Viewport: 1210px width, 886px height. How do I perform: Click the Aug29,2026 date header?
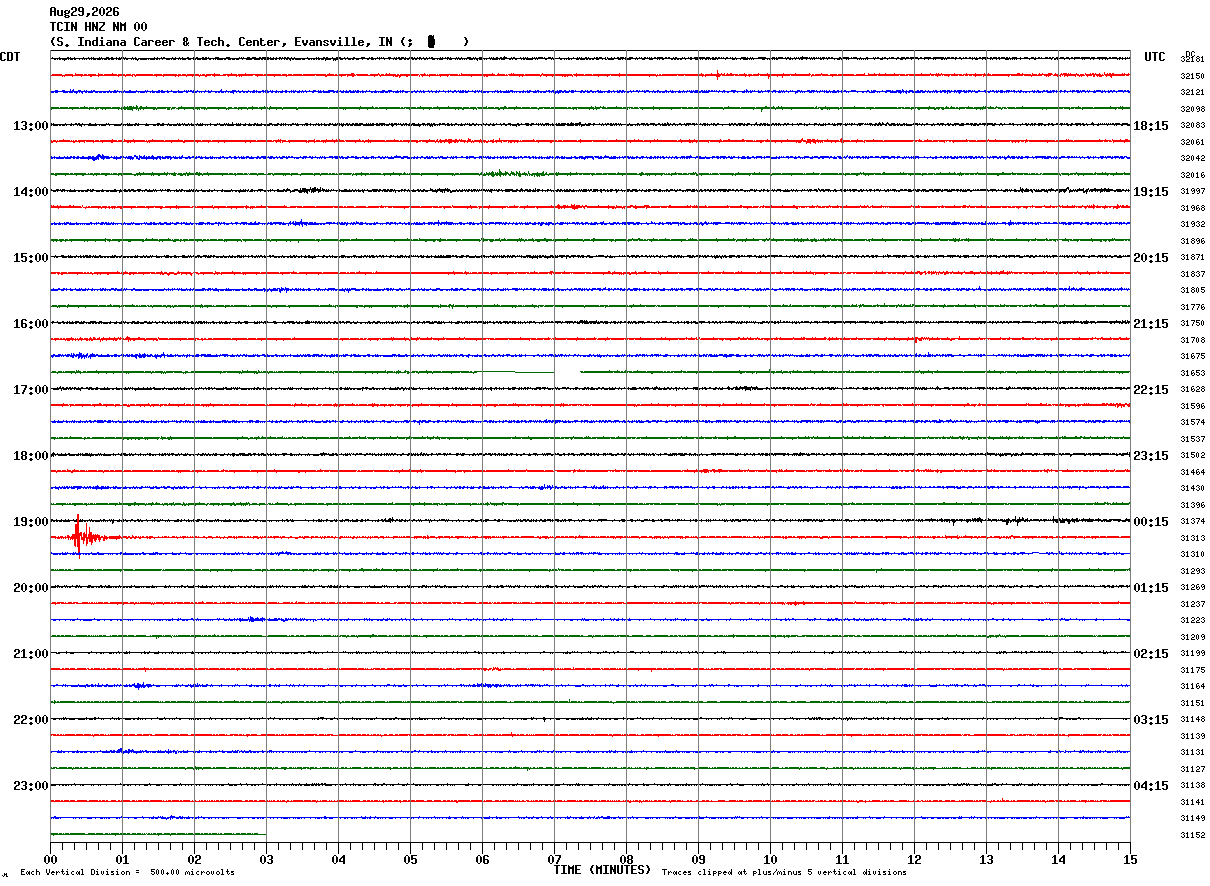click(84, 12)
